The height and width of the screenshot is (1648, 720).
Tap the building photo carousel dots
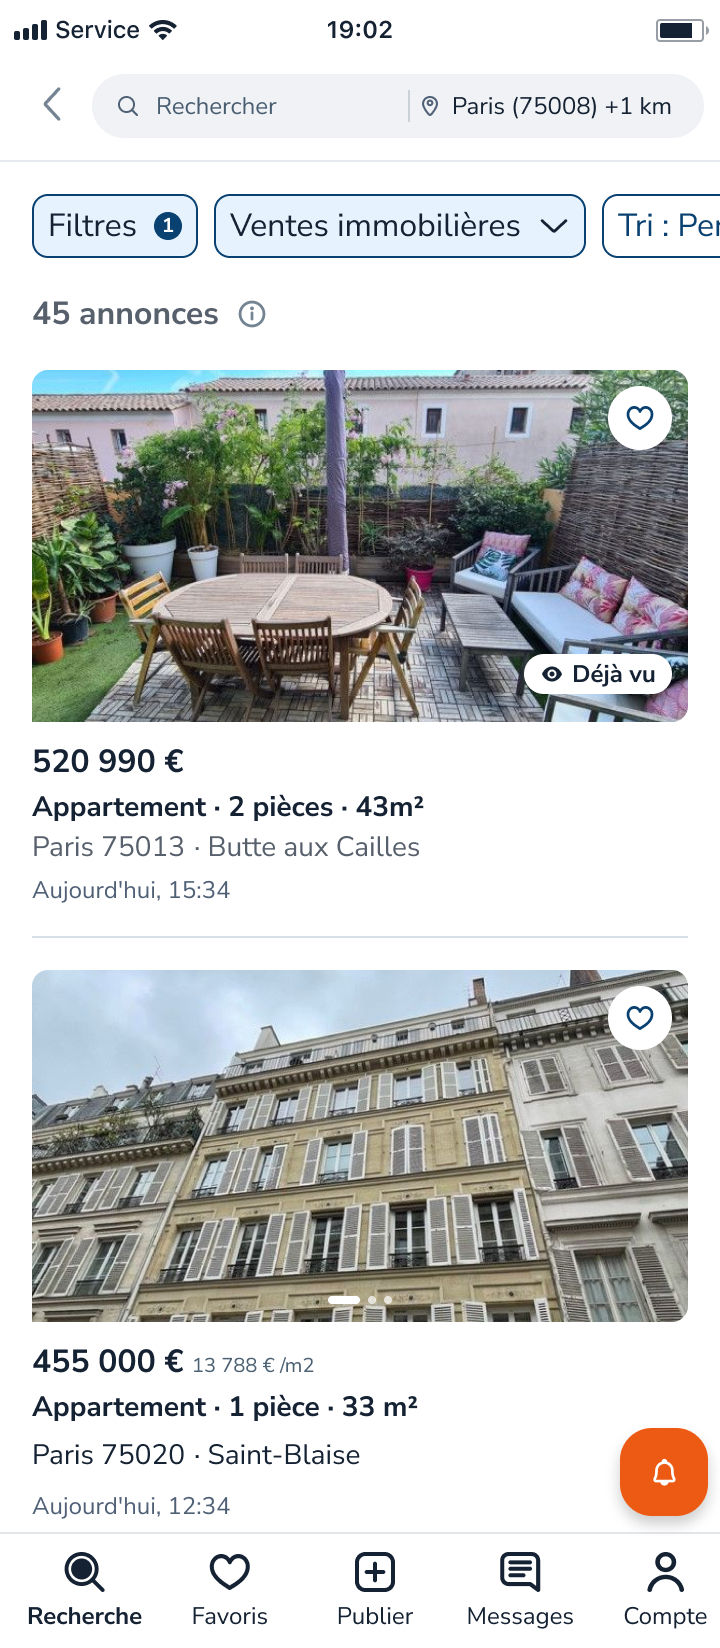pyautogui.click(x=360, y=1300)
